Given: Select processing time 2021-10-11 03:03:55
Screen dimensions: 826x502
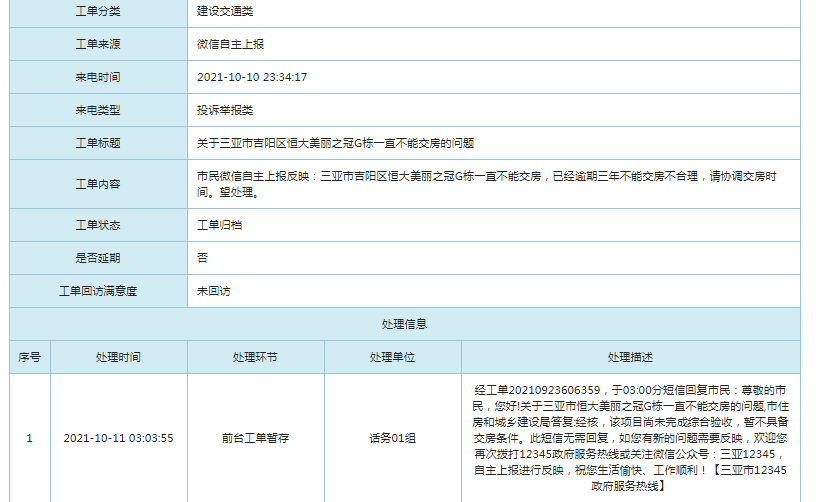Looking at the screenshot, I should [x=118, y=438].
